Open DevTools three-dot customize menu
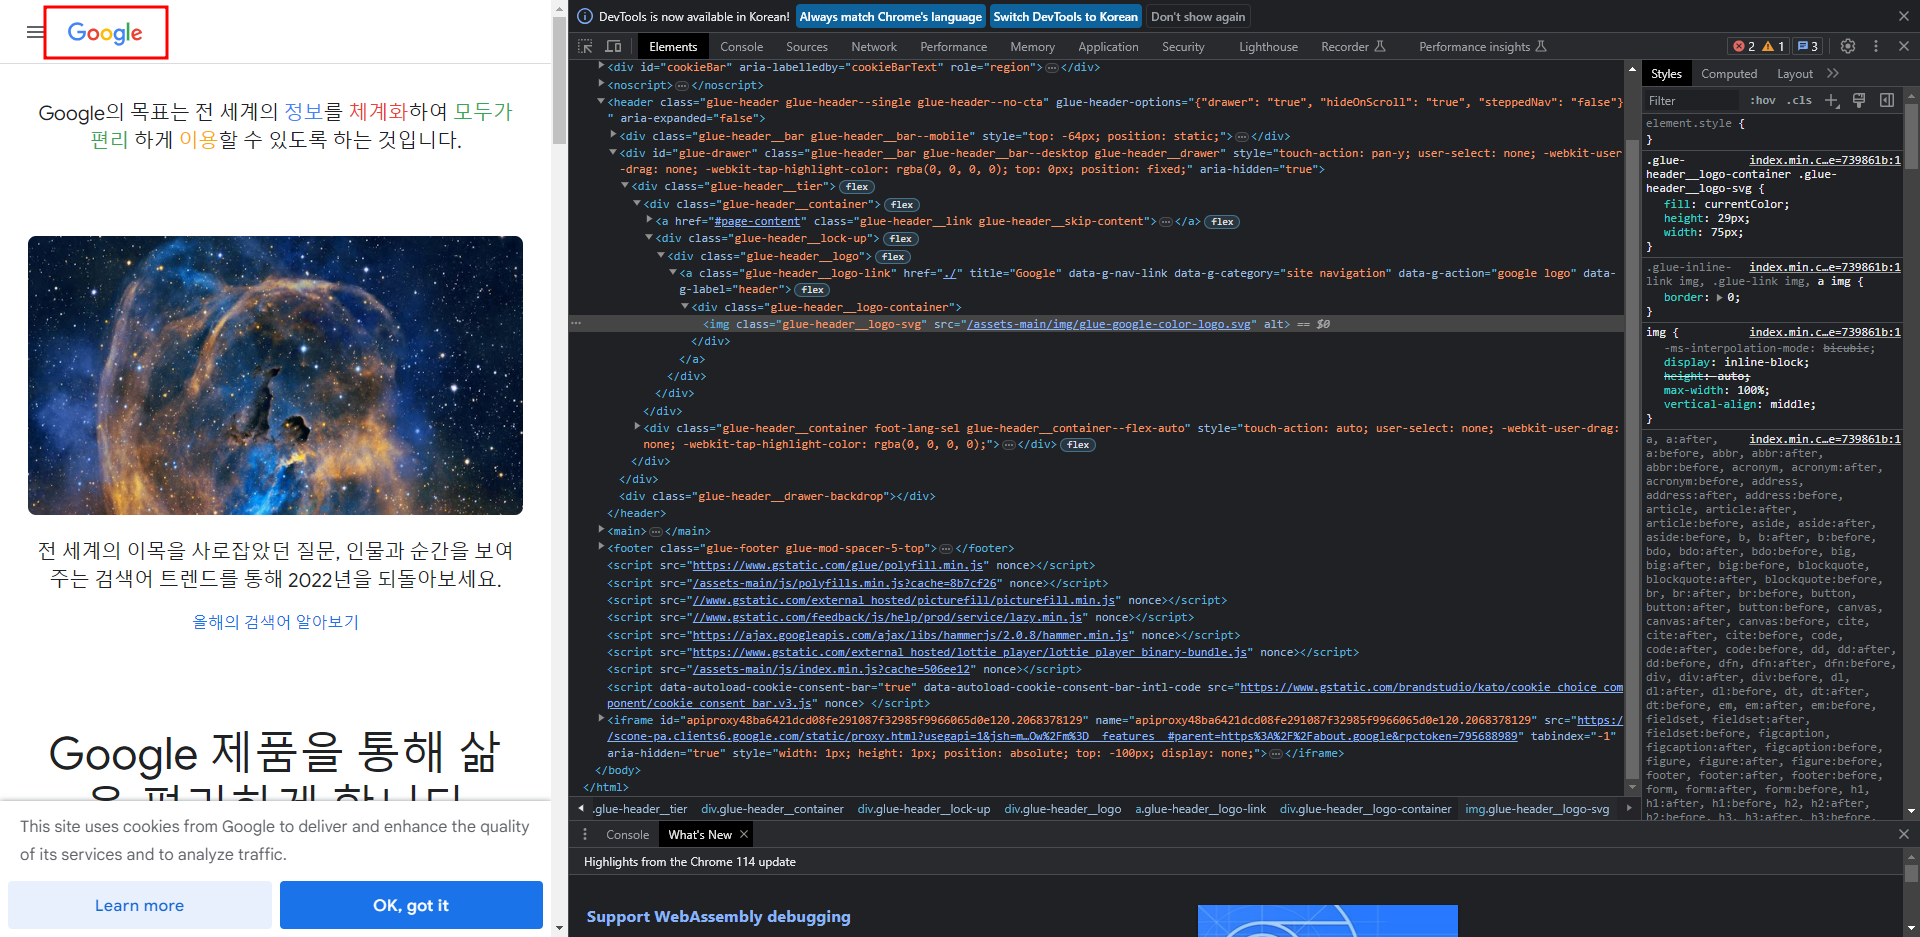1920x937 pixels. (1876, 46)
